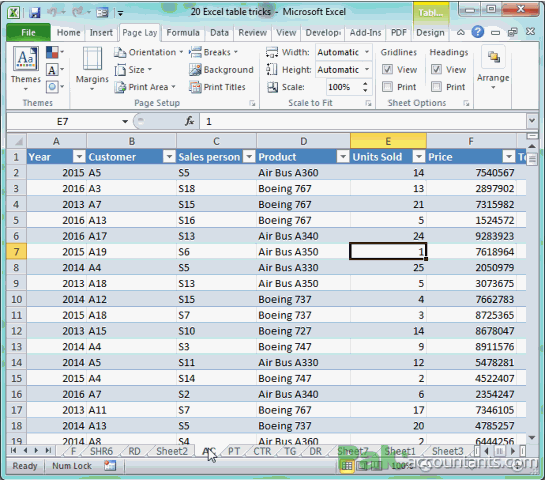Viewport: 545px width, 480px height.
Task: Click the Save icon in quick access toolbar
Action: point(34,13)
